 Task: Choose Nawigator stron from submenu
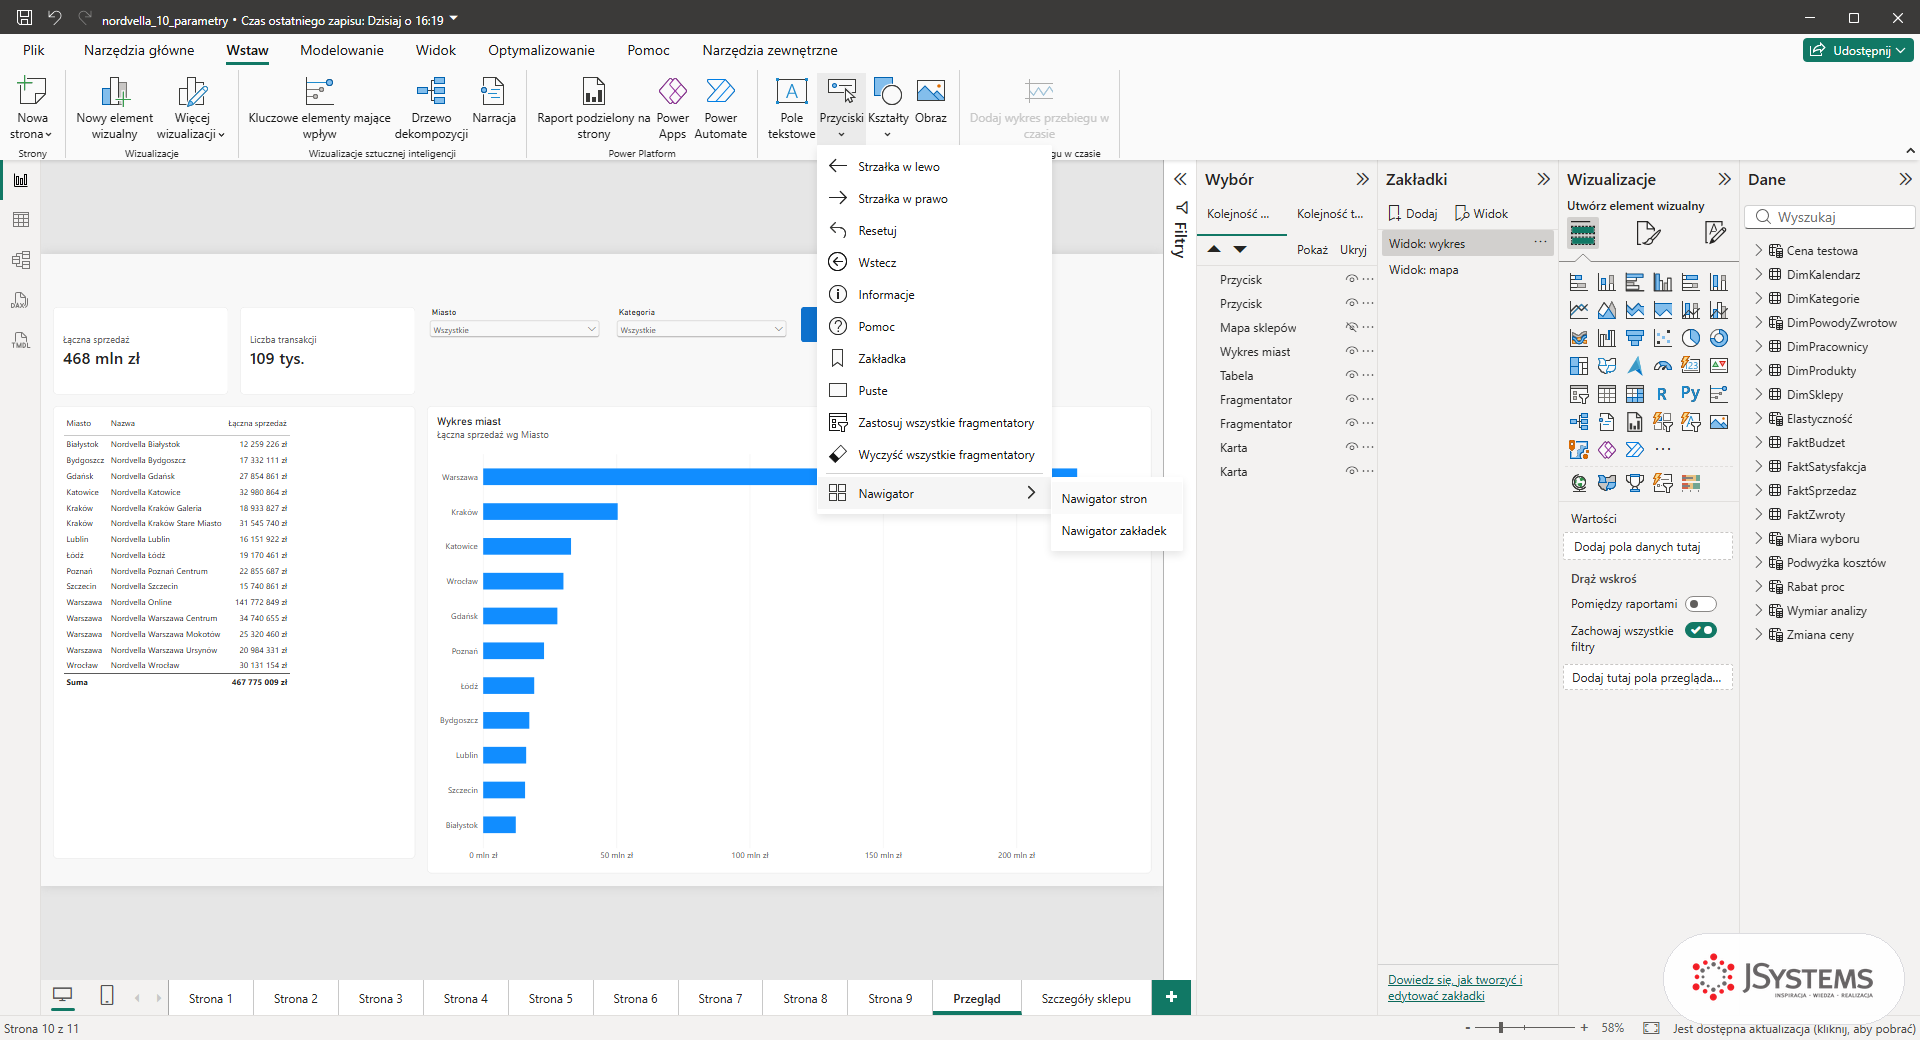click(1116, 499)
